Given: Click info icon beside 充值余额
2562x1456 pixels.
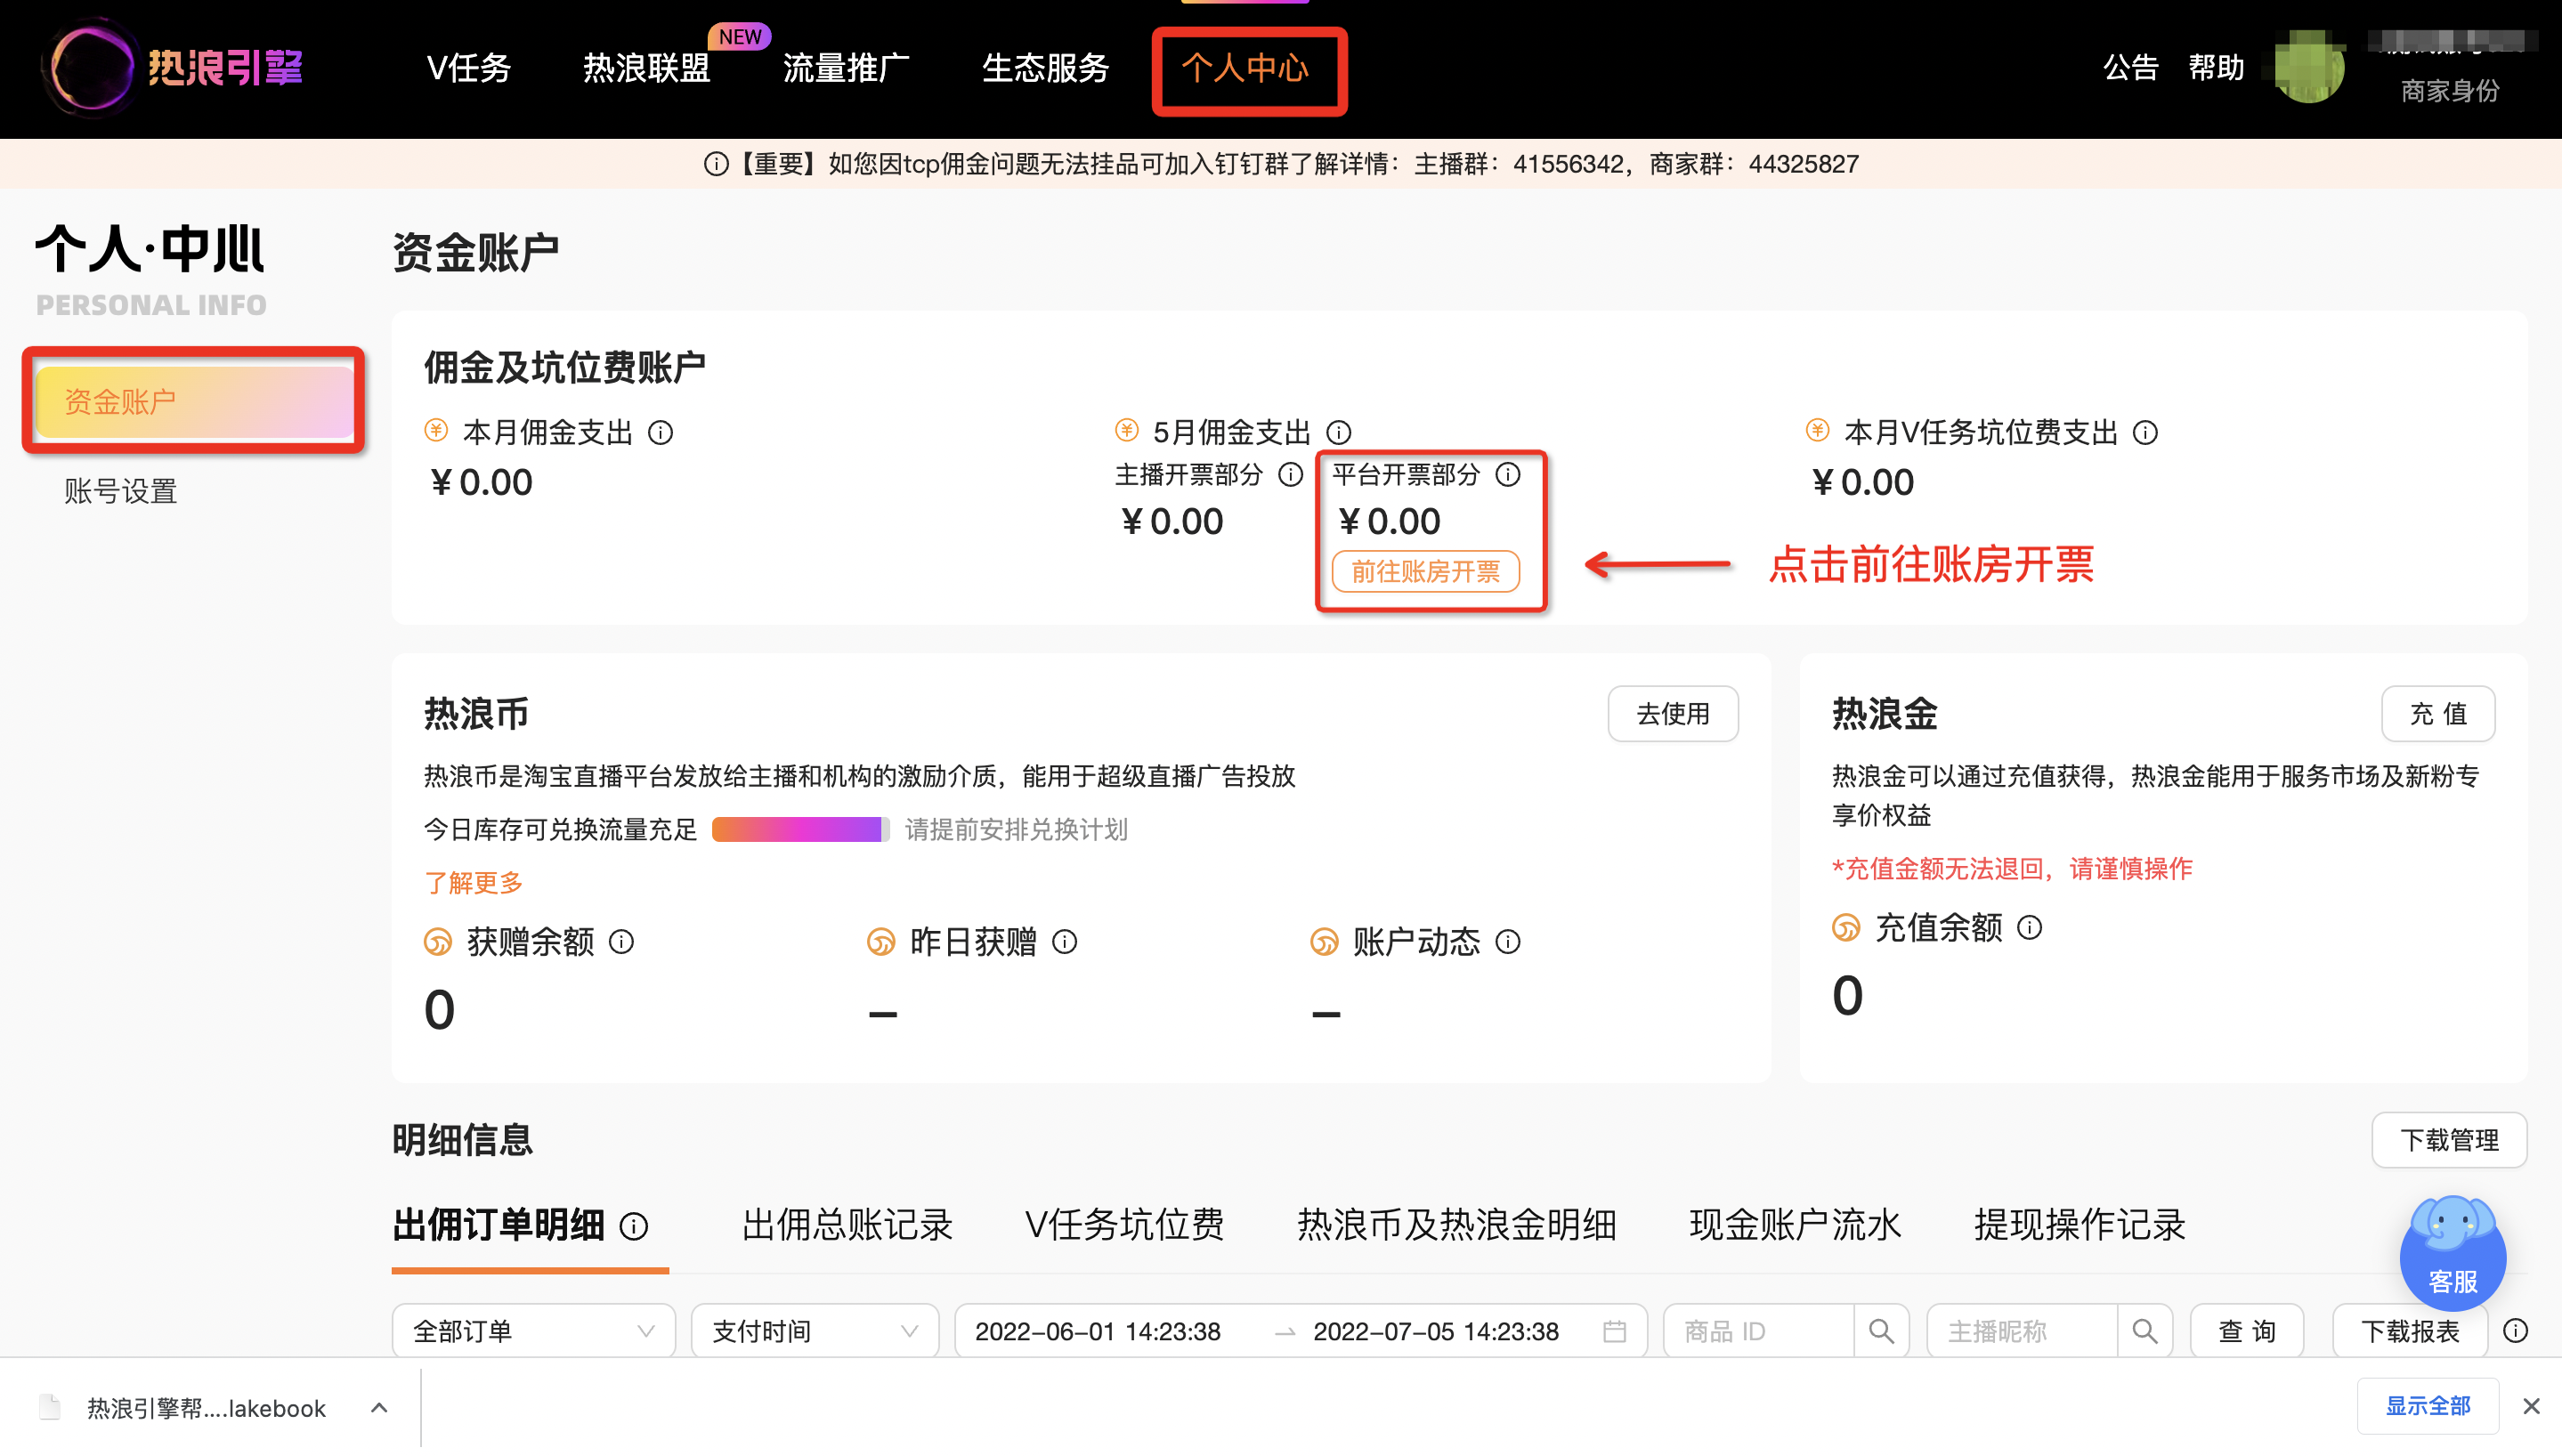Looking at the screenshot, I should (x=2029, y=928).
